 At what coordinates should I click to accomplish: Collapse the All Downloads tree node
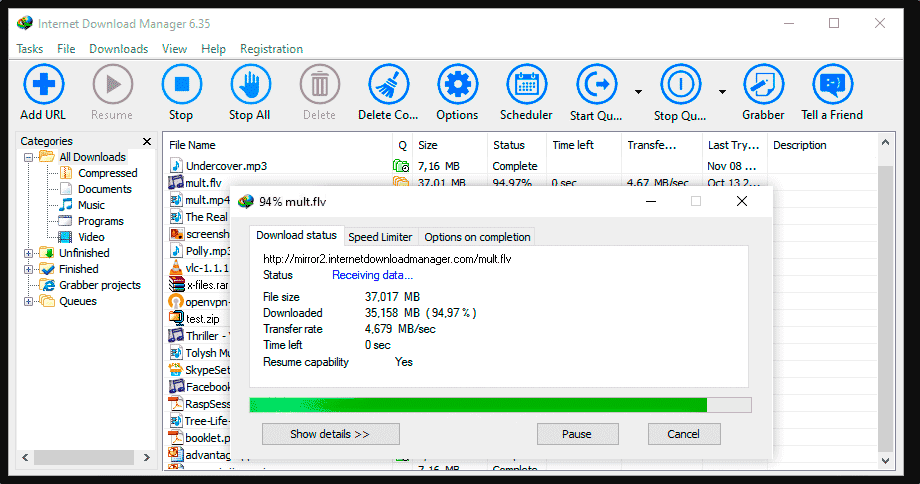click(29, 157)
